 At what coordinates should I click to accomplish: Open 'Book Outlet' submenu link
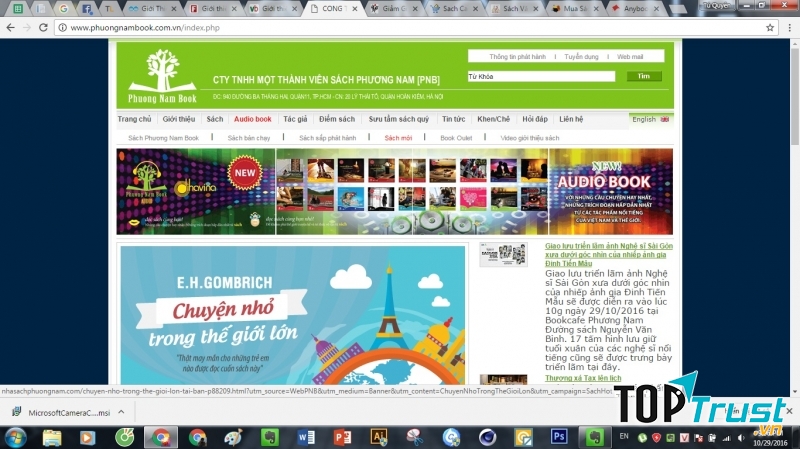click(456, 138)
